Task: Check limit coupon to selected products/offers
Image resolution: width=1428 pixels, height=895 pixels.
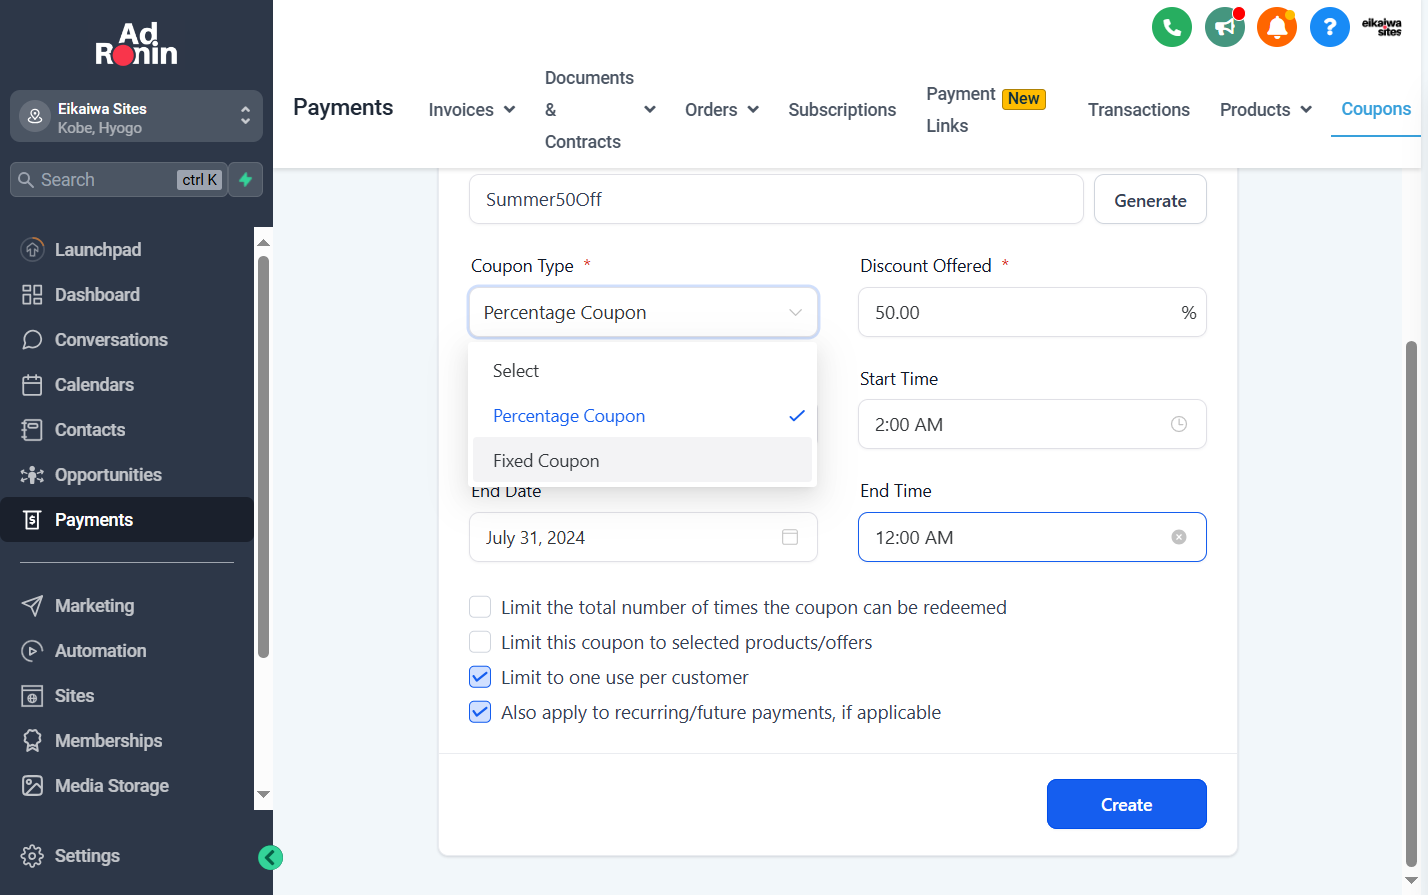Action: pyautogui.click(x=480, y=642)
